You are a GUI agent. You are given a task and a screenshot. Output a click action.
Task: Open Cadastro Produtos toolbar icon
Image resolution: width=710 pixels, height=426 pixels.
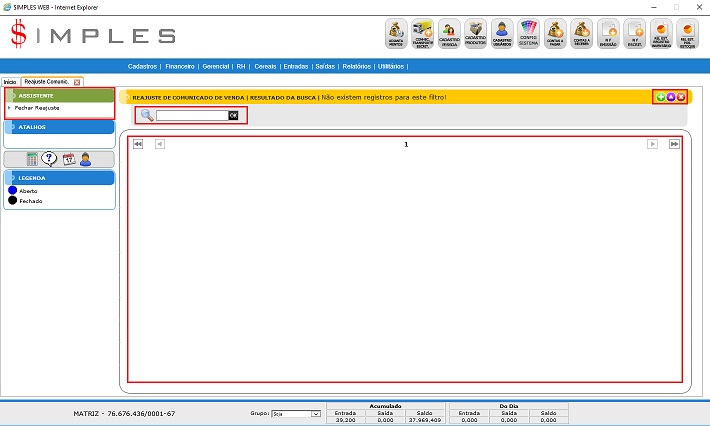(476, 34)
